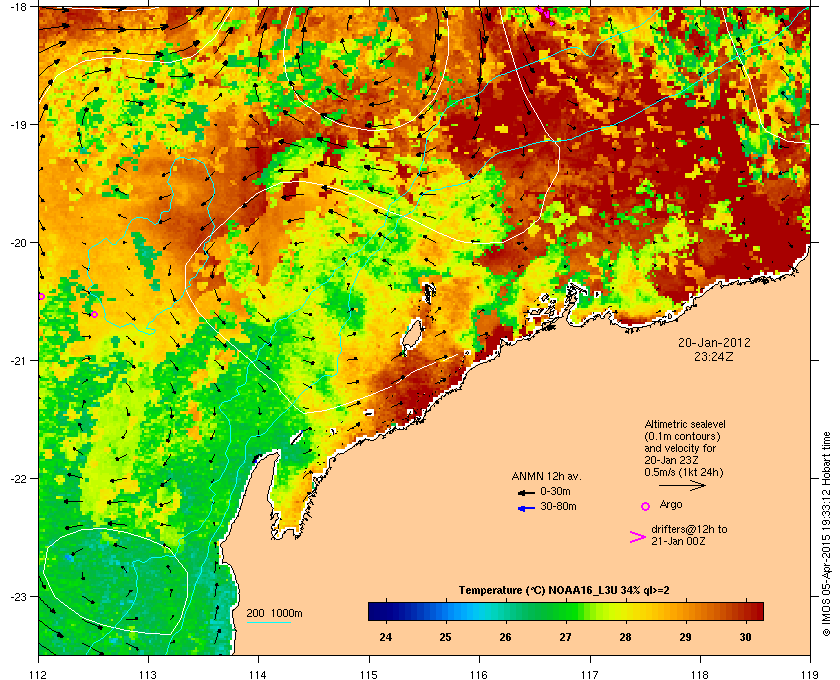Screen dimensions: 840x680
Task: Click the '0.5m/s (1kt 24h)' legend text
Action: click(x=684, y=473)
